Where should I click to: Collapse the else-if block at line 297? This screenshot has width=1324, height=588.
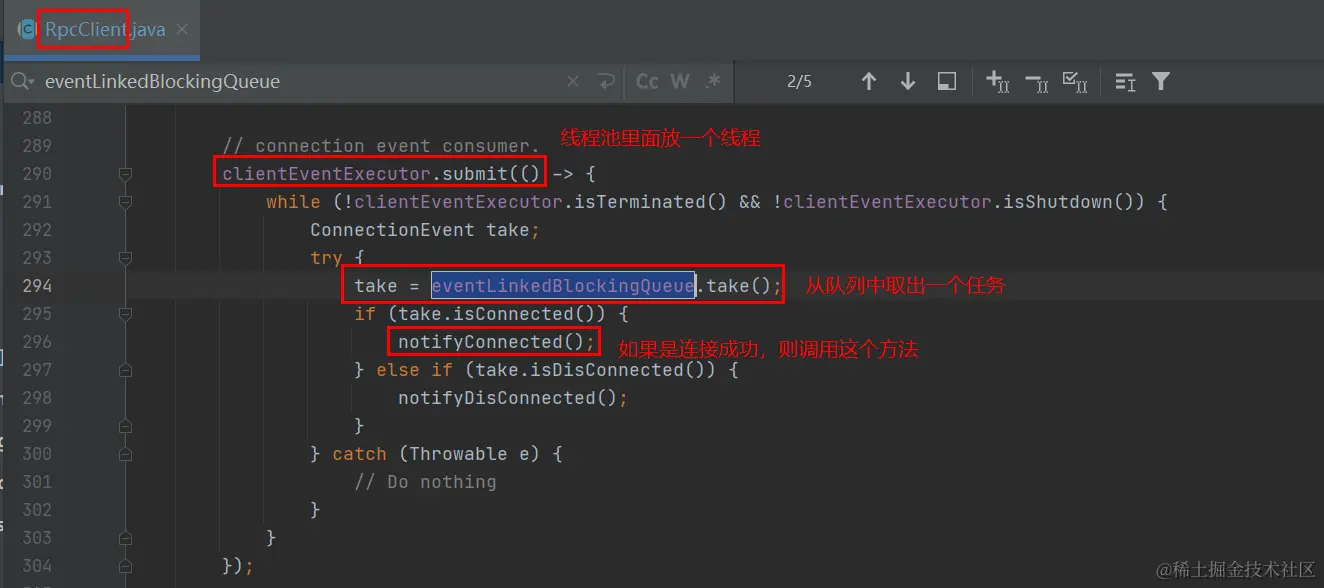[x=126, y=370]
